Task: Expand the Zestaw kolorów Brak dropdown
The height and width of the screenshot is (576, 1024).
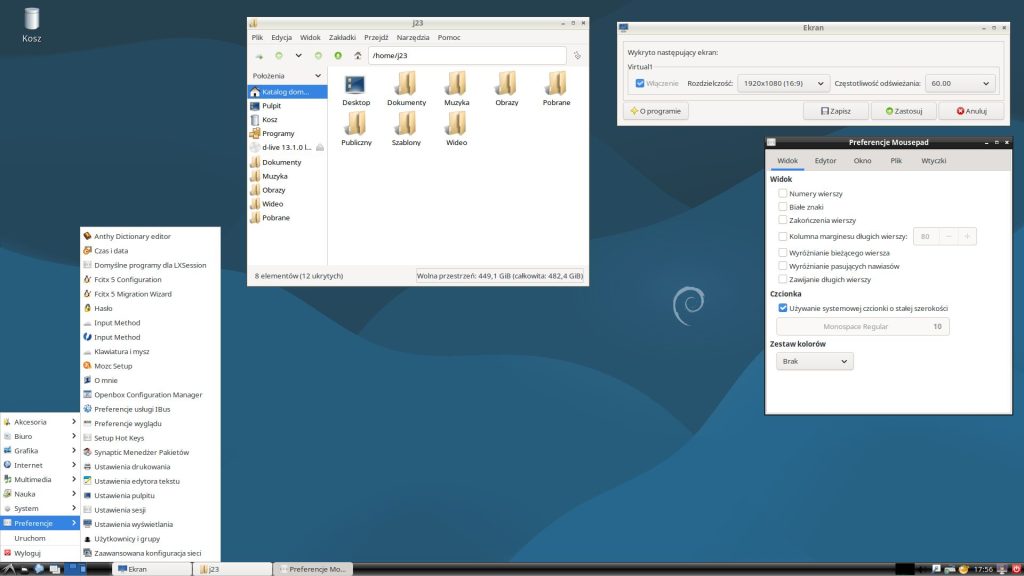Action: pyautogui.click(x=815, y=361)
